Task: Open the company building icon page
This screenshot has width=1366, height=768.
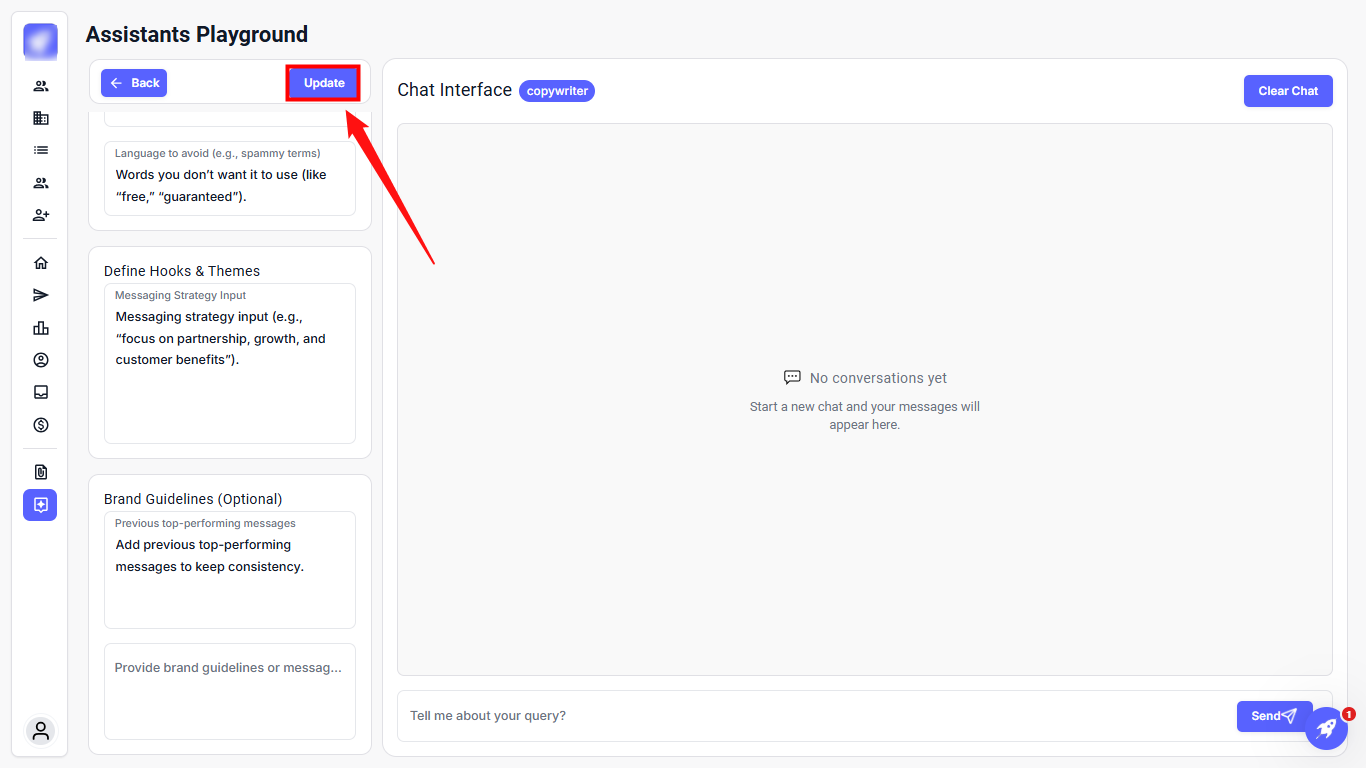Action: (x=41, y=118)
